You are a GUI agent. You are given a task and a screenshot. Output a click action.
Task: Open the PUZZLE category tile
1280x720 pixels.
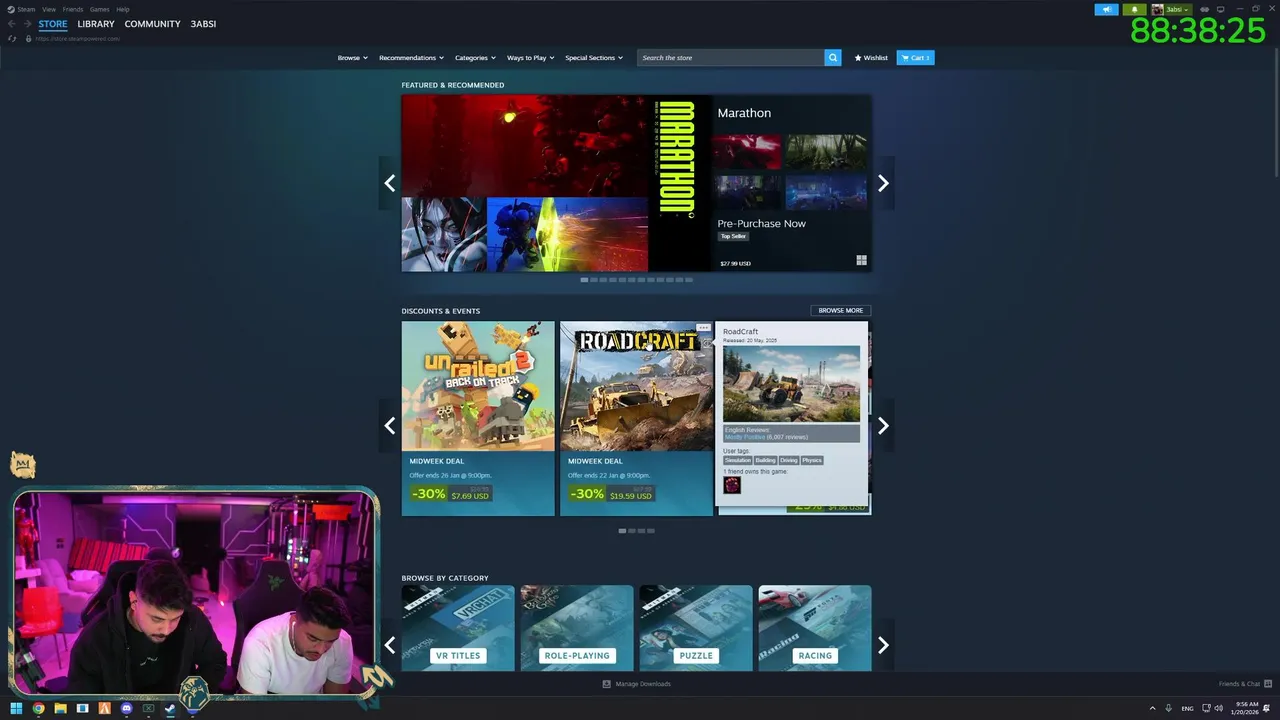(x=696, y=628)
